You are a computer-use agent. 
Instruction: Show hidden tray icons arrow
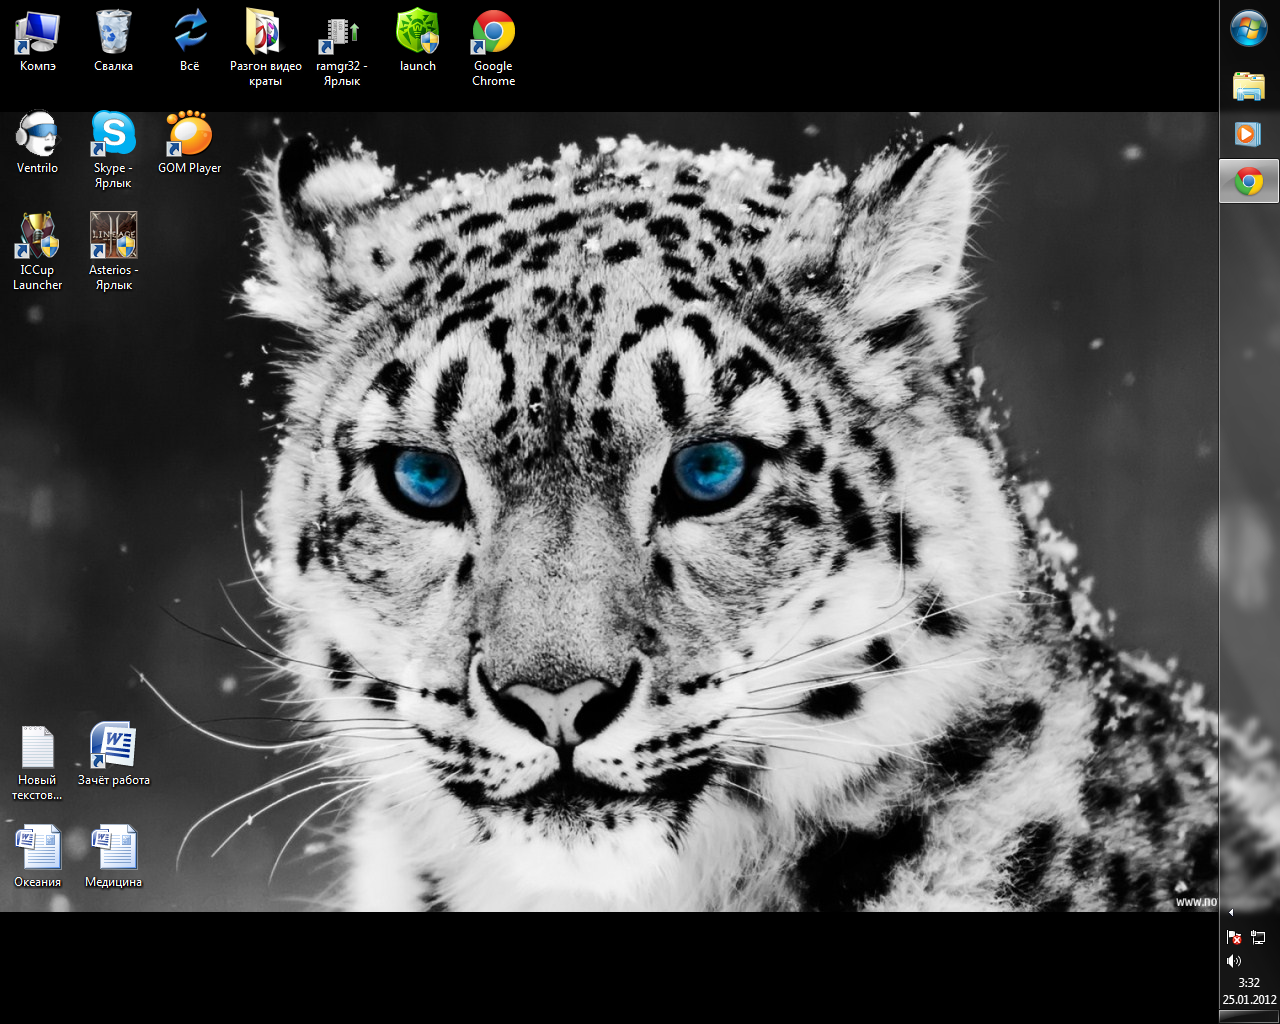pos(1231,912)
